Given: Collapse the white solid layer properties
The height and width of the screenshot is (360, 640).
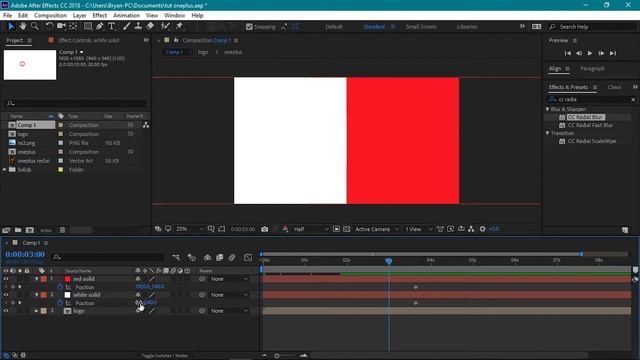Looking at the screenshot, I should click(36, 295).
